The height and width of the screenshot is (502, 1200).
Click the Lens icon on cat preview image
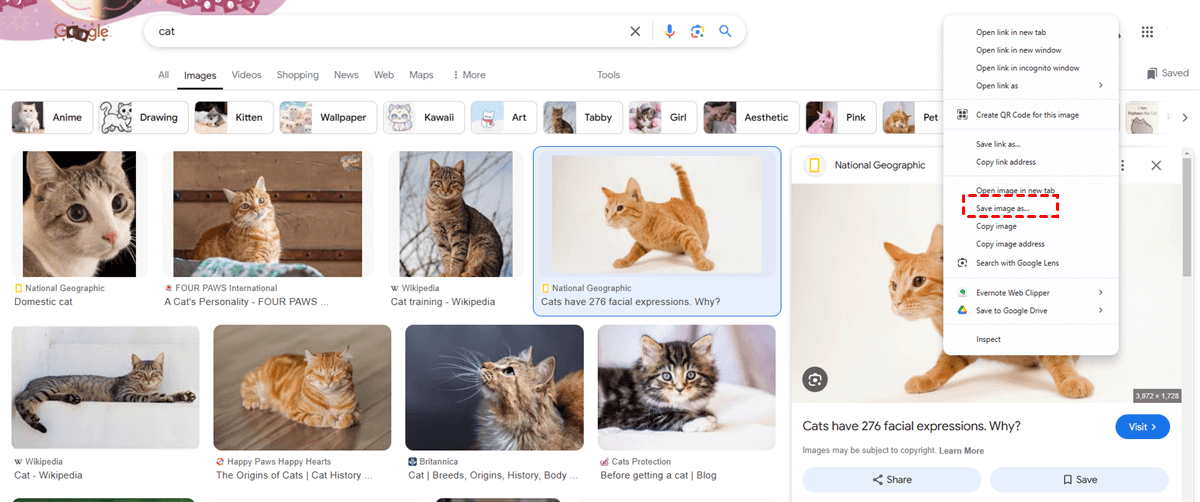tap(815, 380)
